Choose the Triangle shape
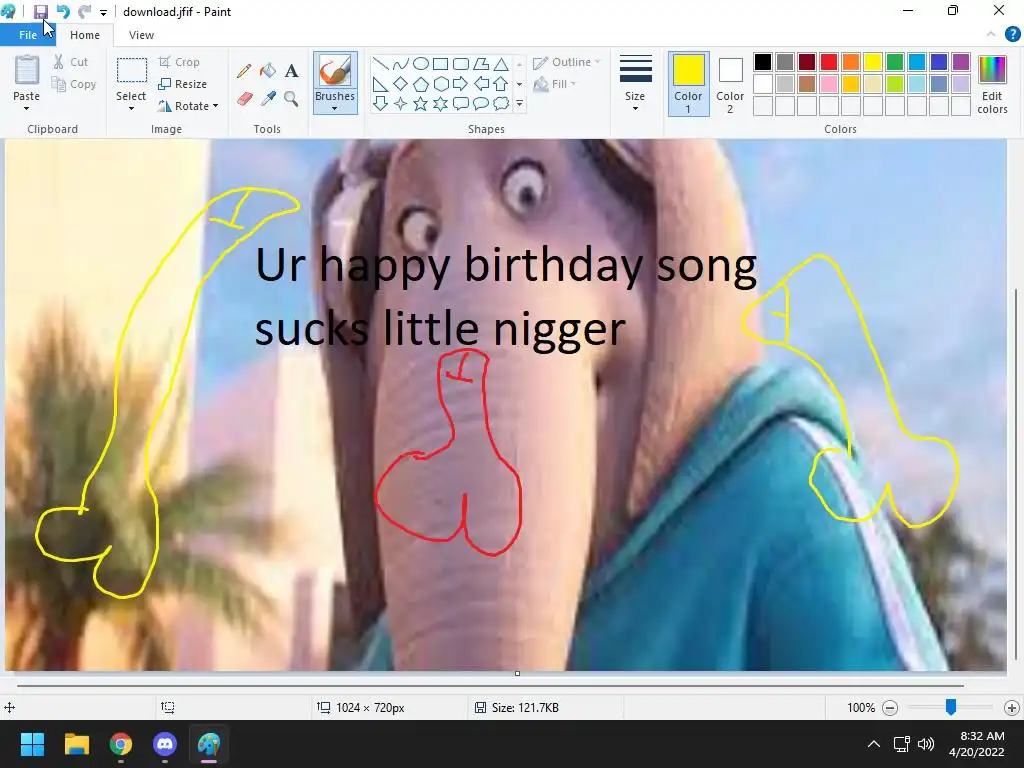Image resolution: width=1024 pixels, height=768 pixels. (501, 63)
